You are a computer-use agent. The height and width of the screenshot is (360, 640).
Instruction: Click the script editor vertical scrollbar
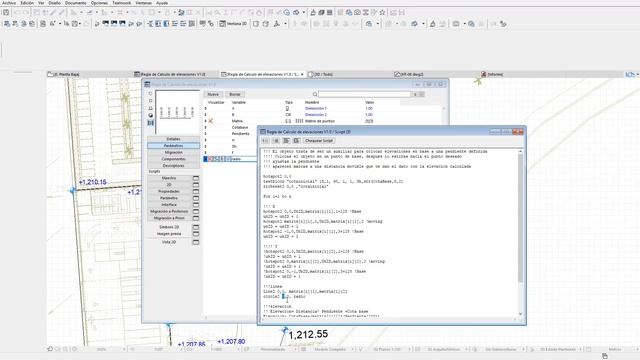(520, 233)
